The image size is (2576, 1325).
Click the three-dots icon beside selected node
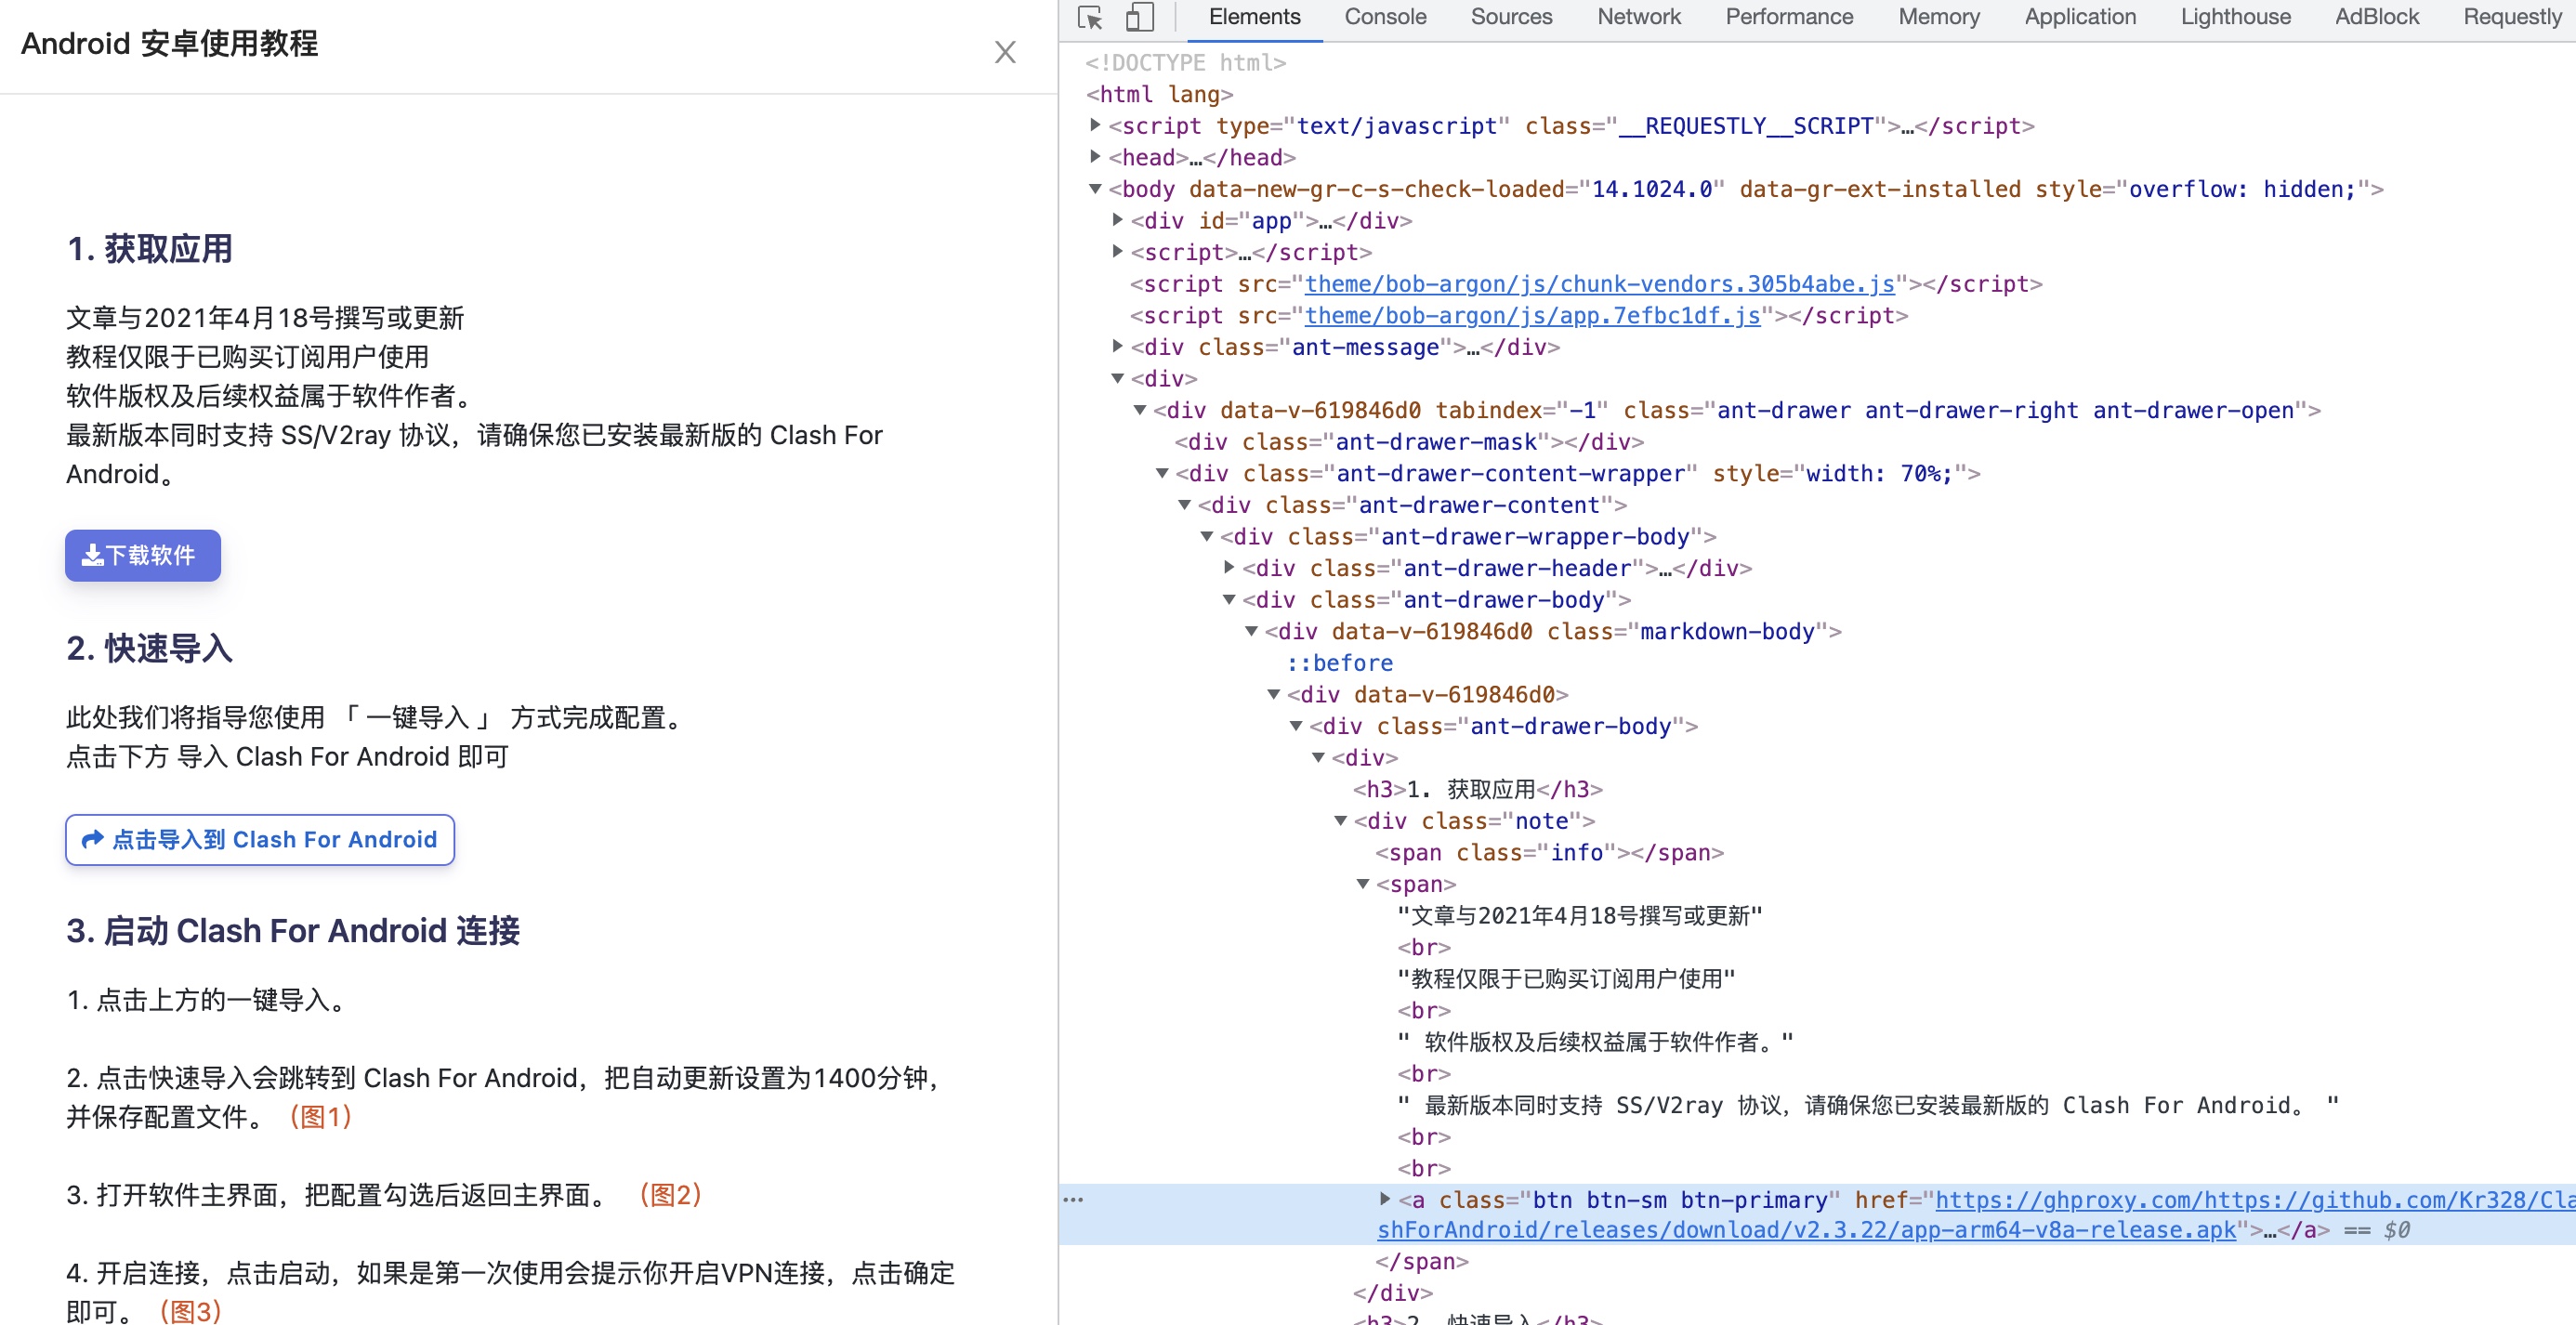point(1073,1199)
